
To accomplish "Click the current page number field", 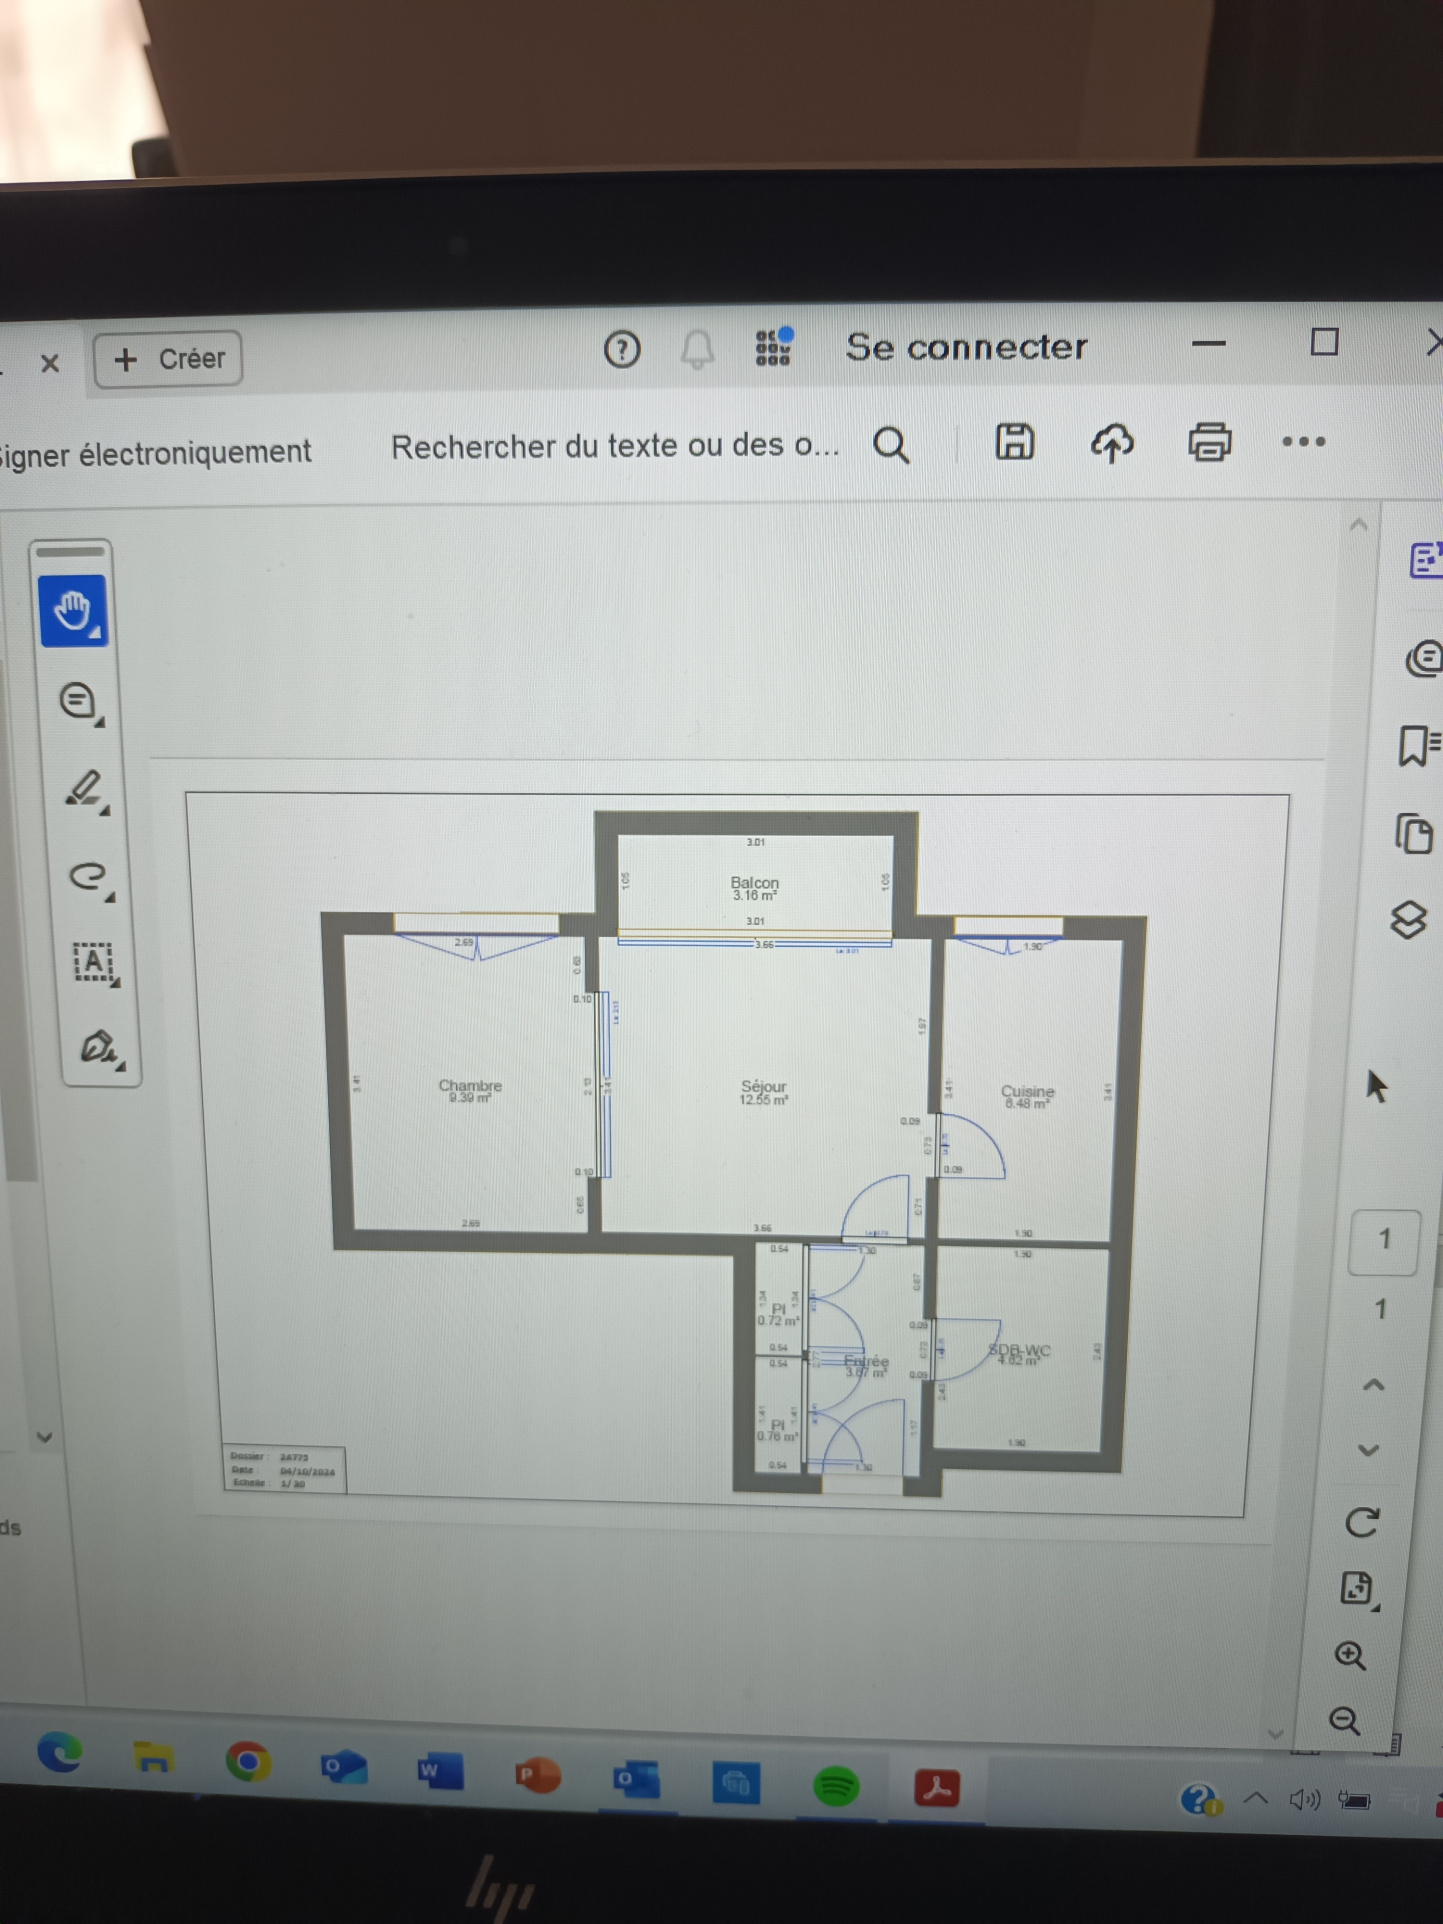I will coord(1384,1240).
